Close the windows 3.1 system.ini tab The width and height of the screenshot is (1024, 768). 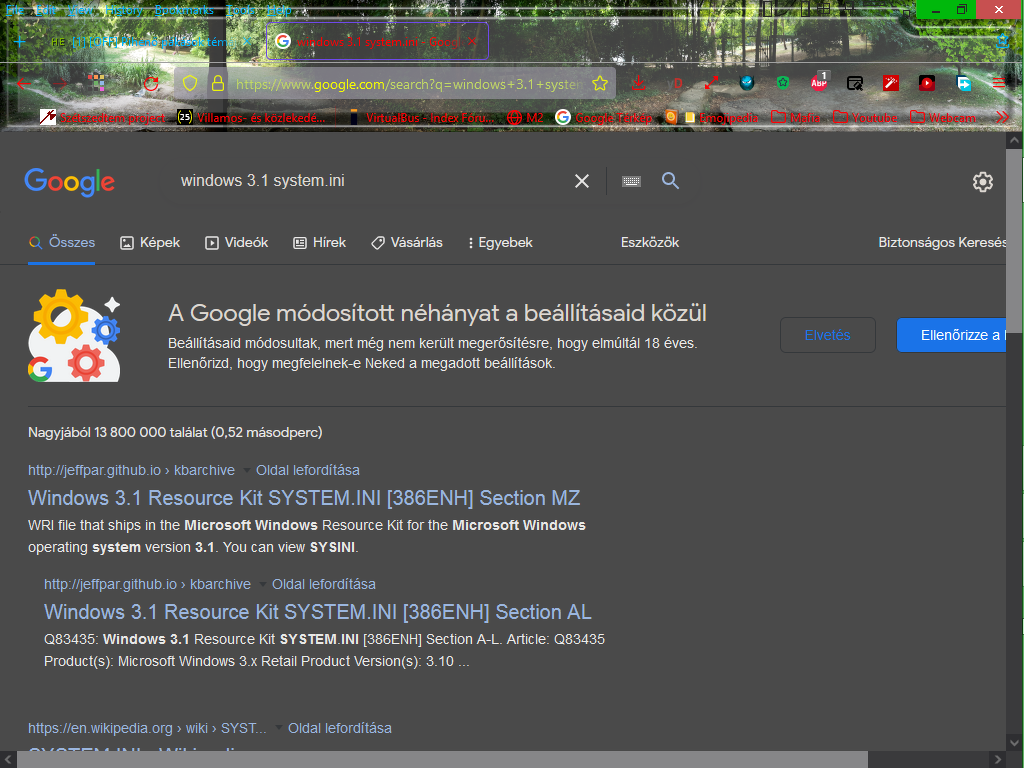[x=472, y=42]
